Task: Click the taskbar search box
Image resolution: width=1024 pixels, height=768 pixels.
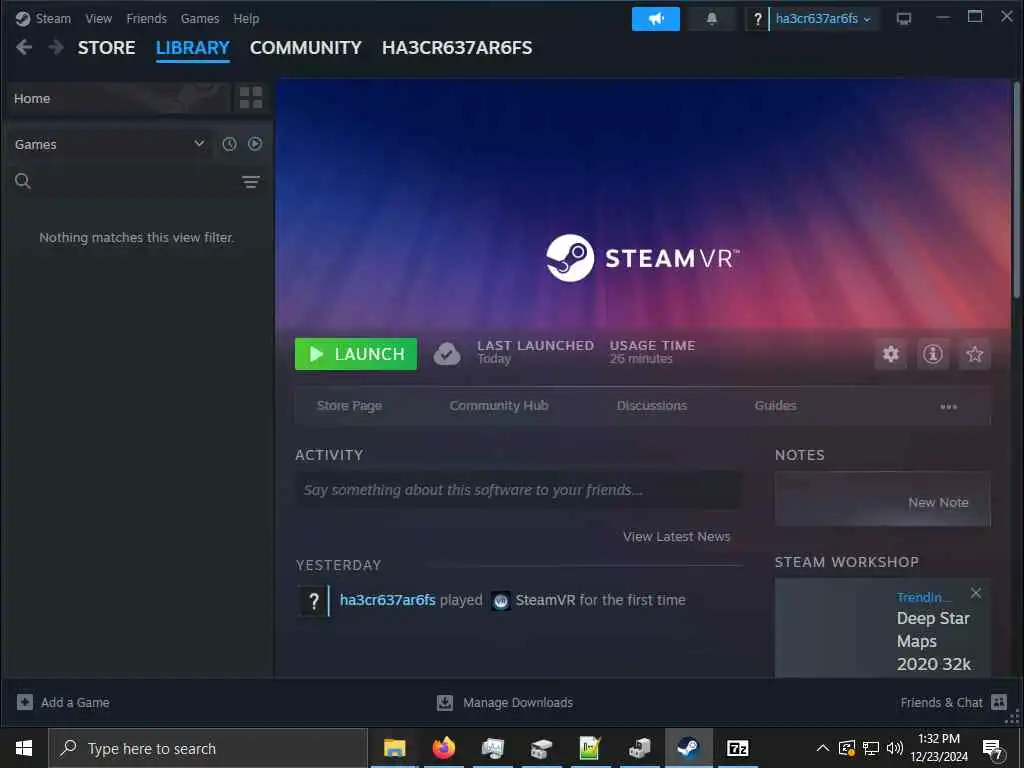Action: point(208,748)
